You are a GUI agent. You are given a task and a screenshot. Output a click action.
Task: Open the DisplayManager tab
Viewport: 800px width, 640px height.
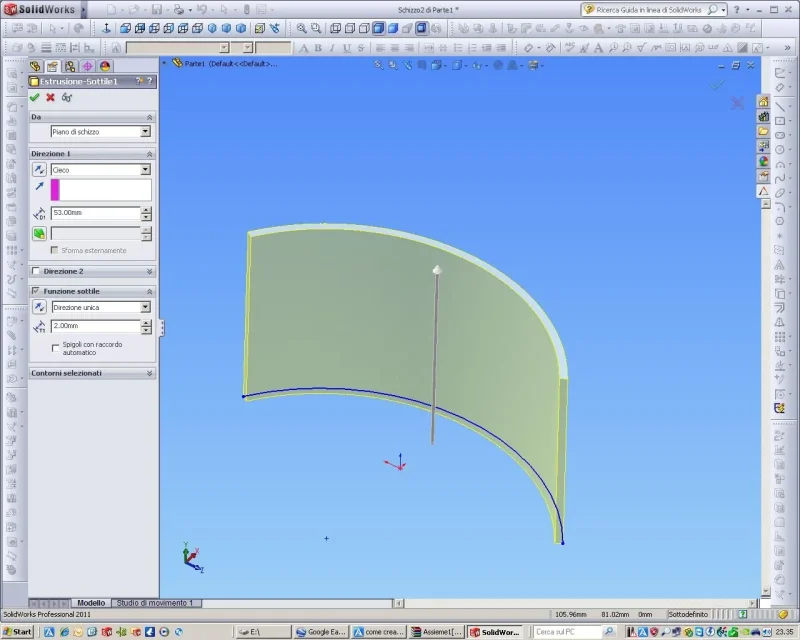pyautogui.click(x=105, y=66)
